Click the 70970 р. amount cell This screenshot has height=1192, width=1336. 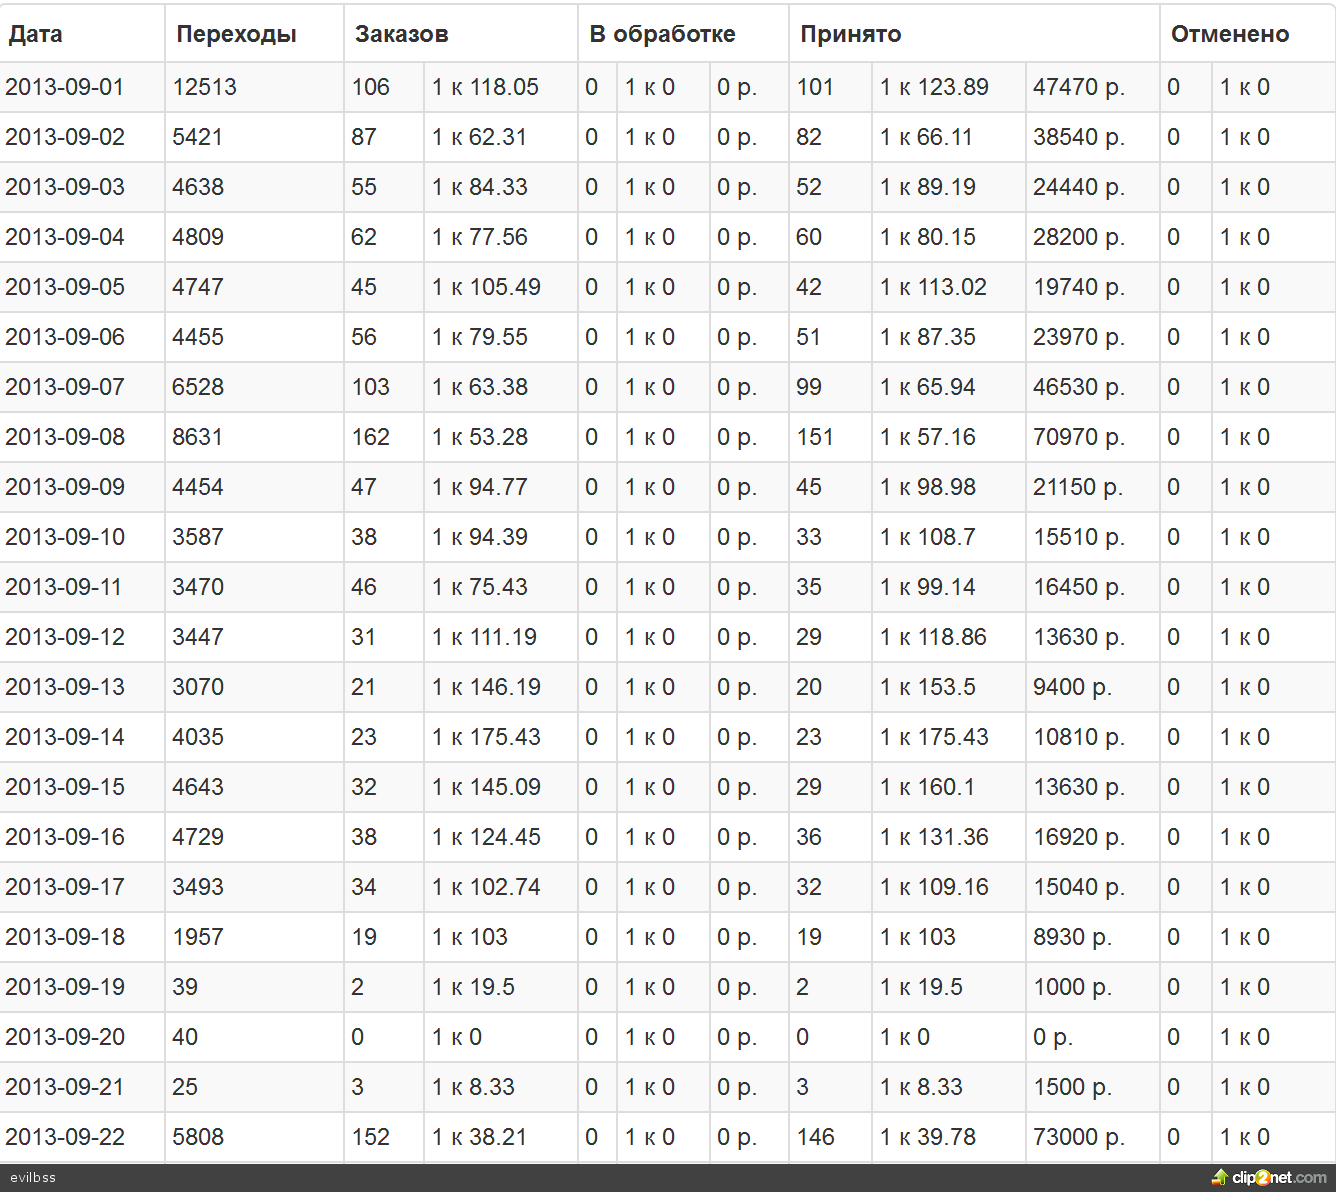[1079, 437]
